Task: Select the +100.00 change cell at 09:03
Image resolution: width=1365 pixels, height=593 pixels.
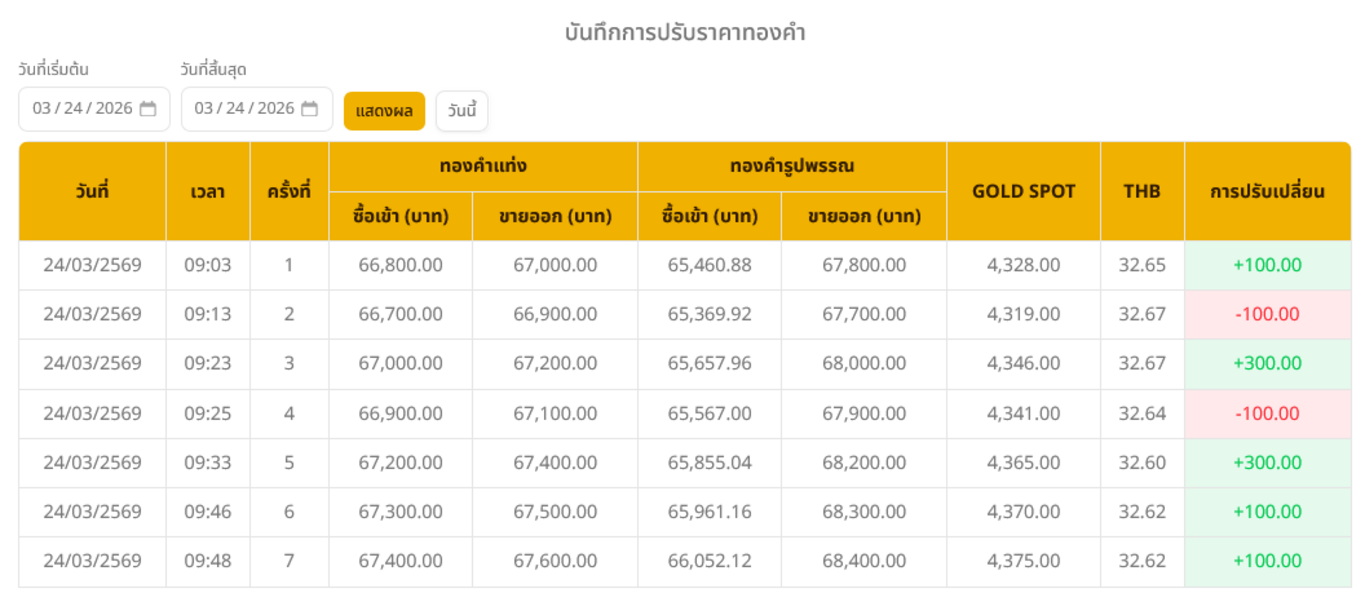Action: coord(1267,265)
